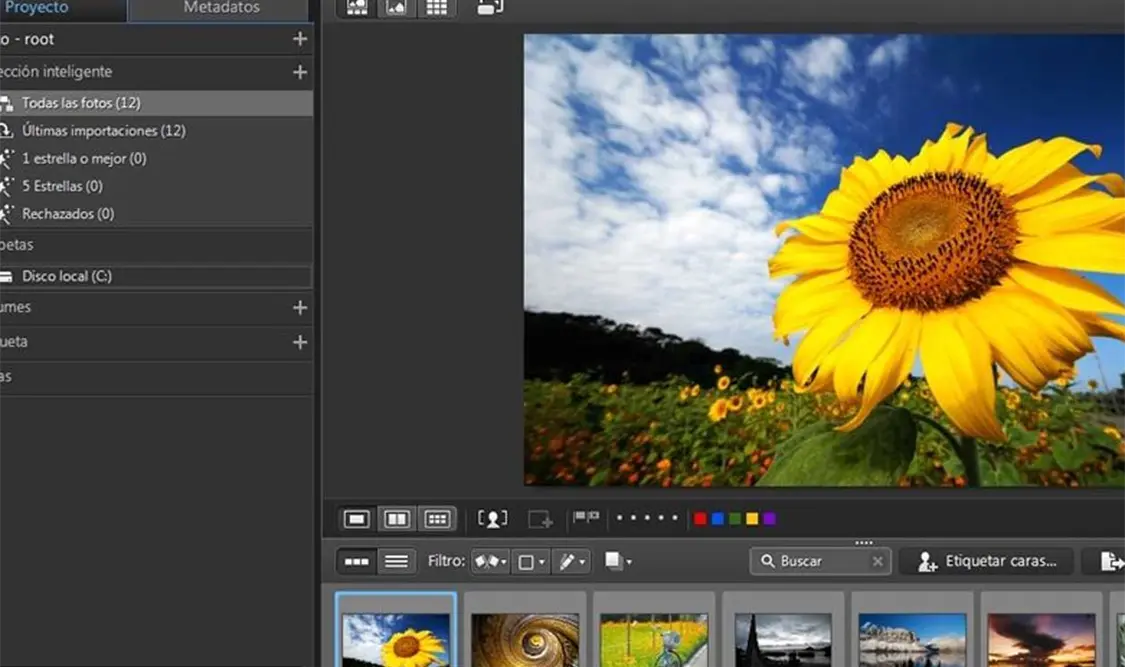Select the spiral staircase thumbnail
Image resolution: width=1125 pixels, height=667 pixels.
pos(525,638)
